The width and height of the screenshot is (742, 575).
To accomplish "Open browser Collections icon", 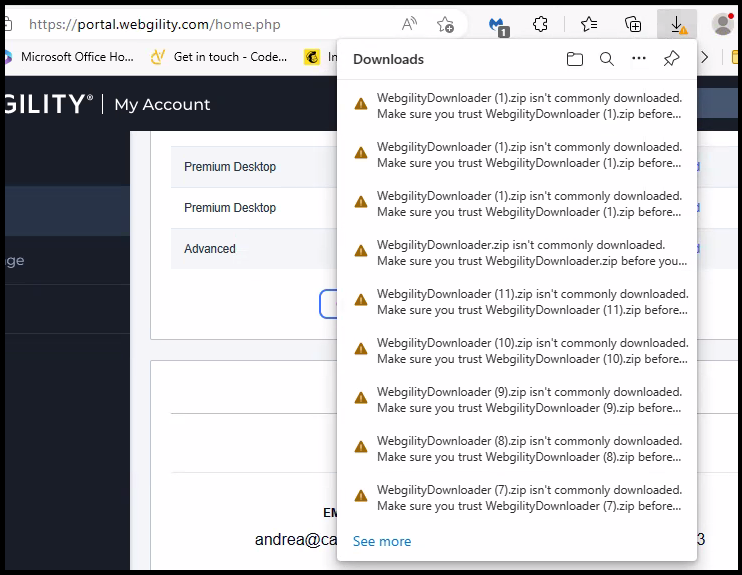I will 633,24.
